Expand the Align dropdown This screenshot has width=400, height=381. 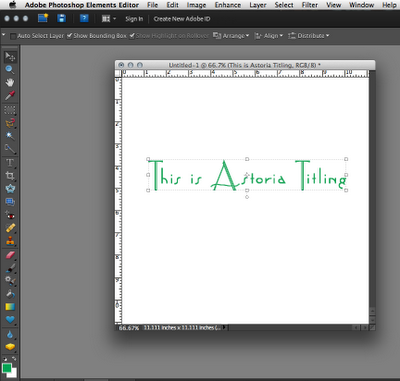[269, 36]
